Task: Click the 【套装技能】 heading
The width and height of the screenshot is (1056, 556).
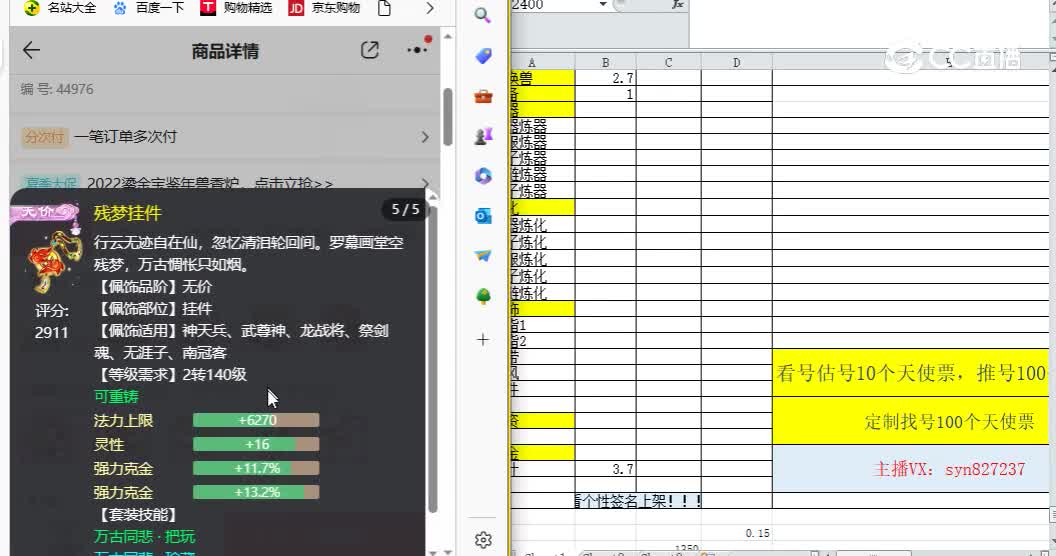Action: [x=137, y=515]
